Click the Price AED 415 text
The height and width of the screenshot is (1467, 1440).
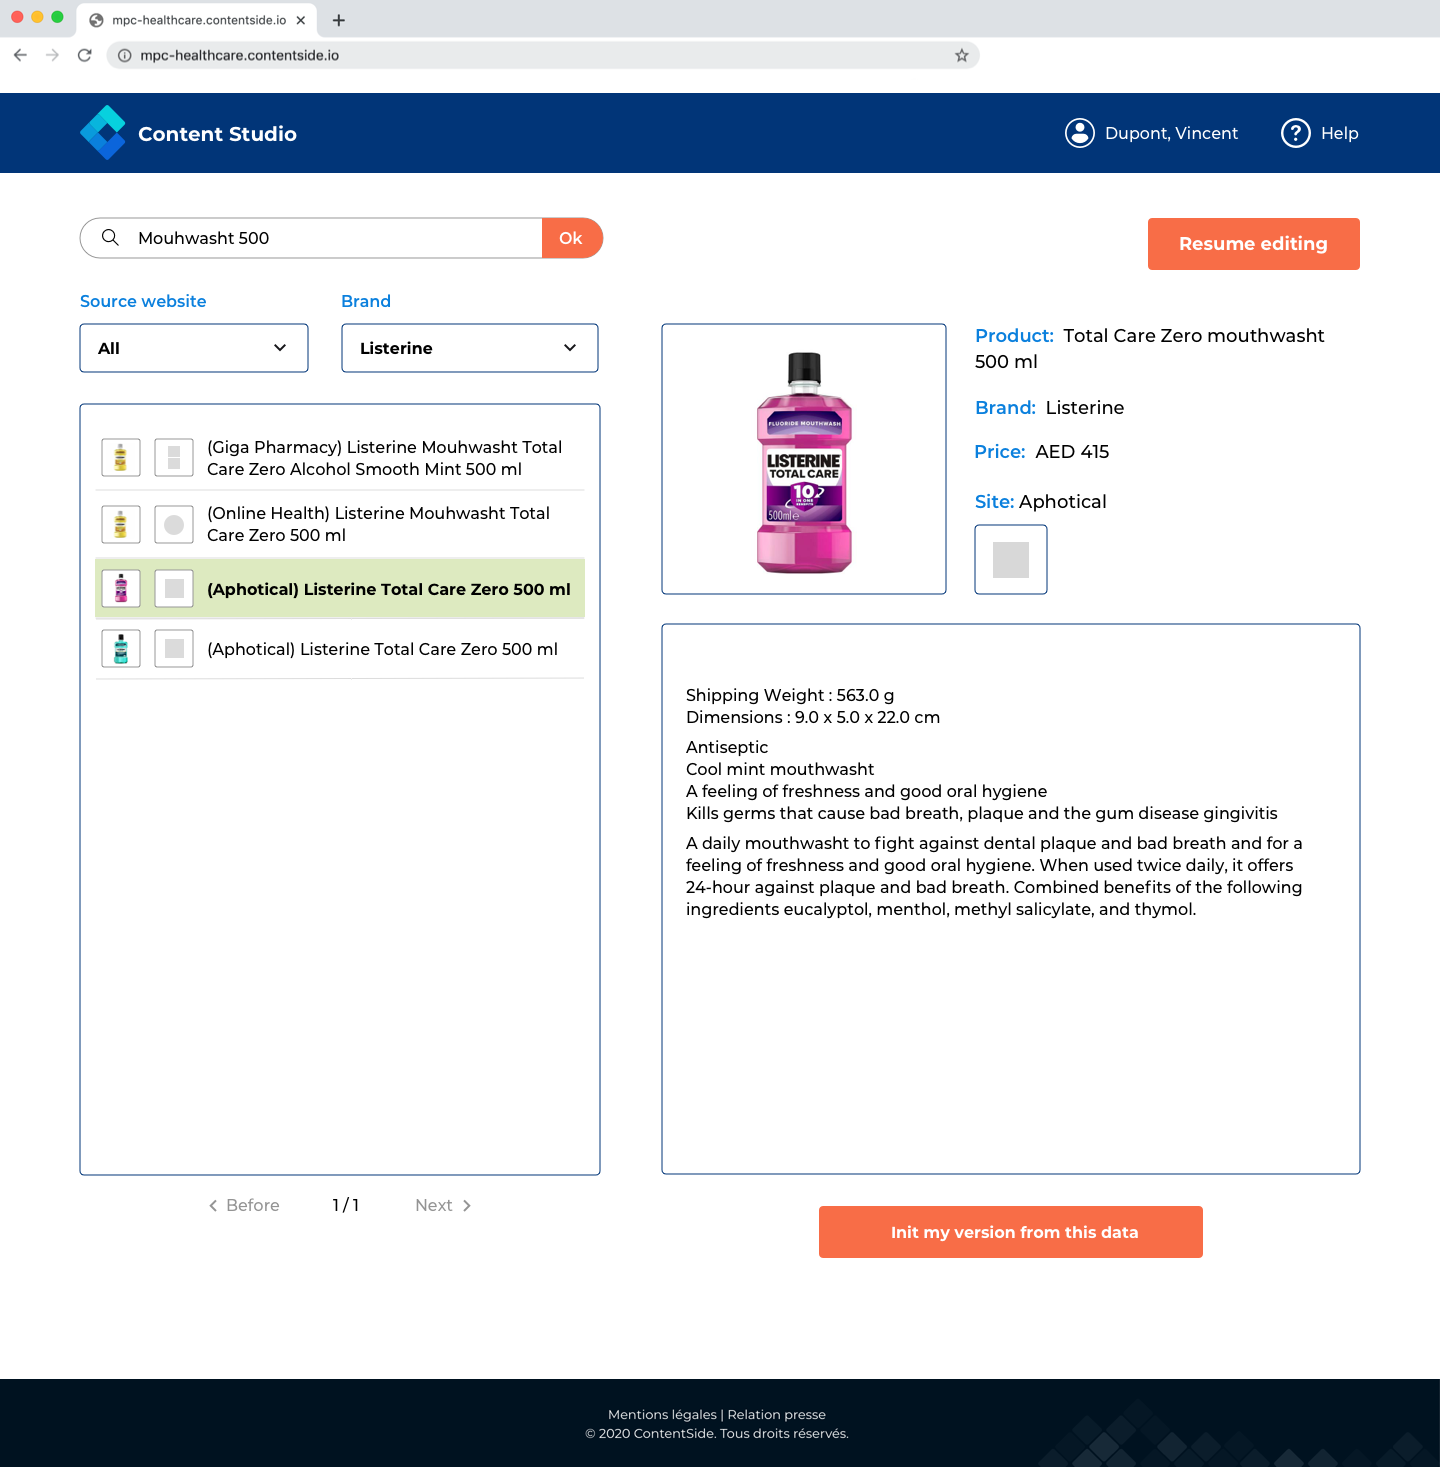point(1042,452)
